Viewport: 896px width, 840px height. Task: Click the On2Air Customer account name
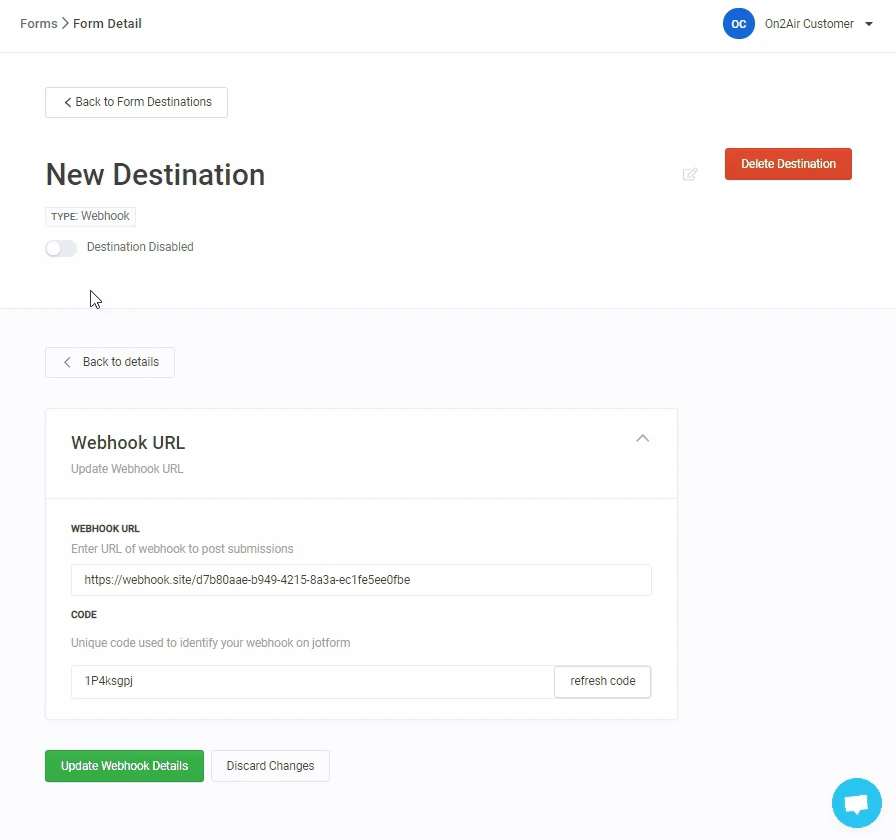click(x=808, y=24)
